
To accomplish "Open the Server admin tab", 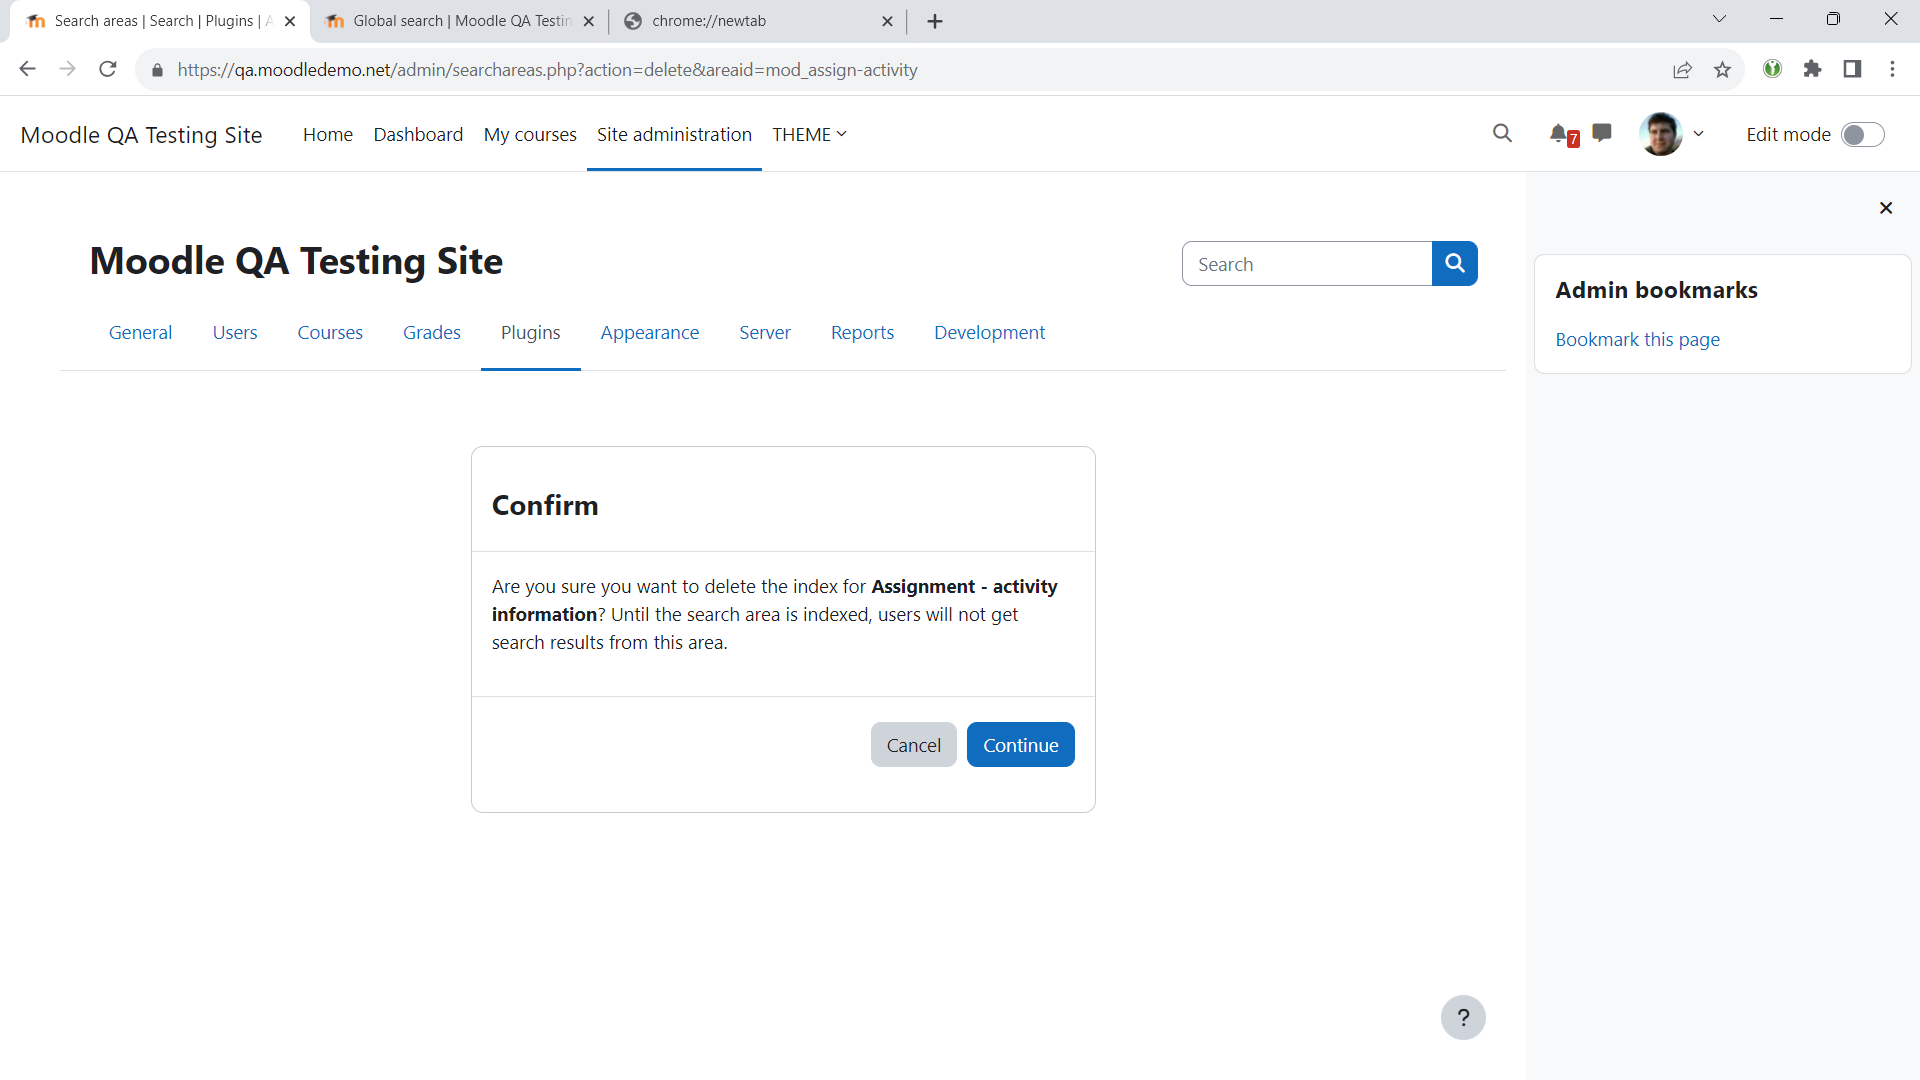I will point(765,332).
